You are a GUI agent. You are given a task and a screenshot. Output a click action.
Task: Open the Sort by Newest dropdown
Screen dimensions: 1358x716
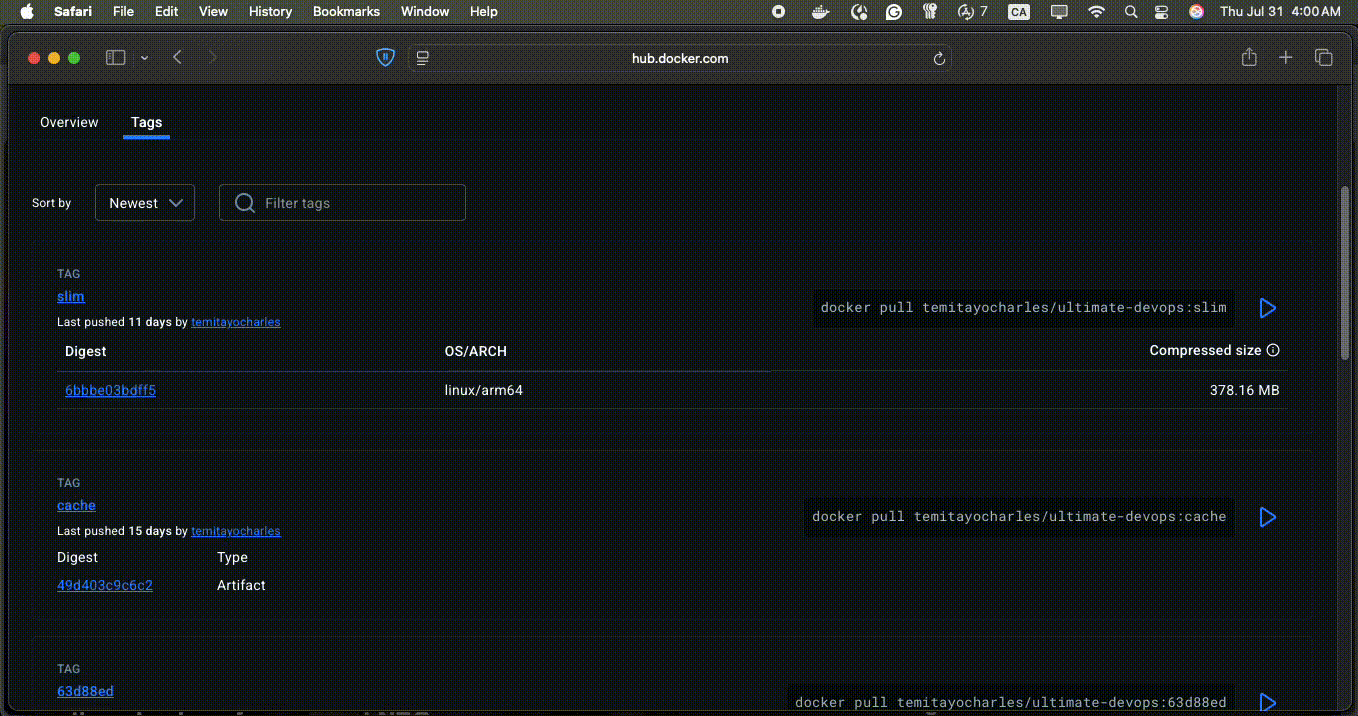pyautogui.click(x=145, y=203)
